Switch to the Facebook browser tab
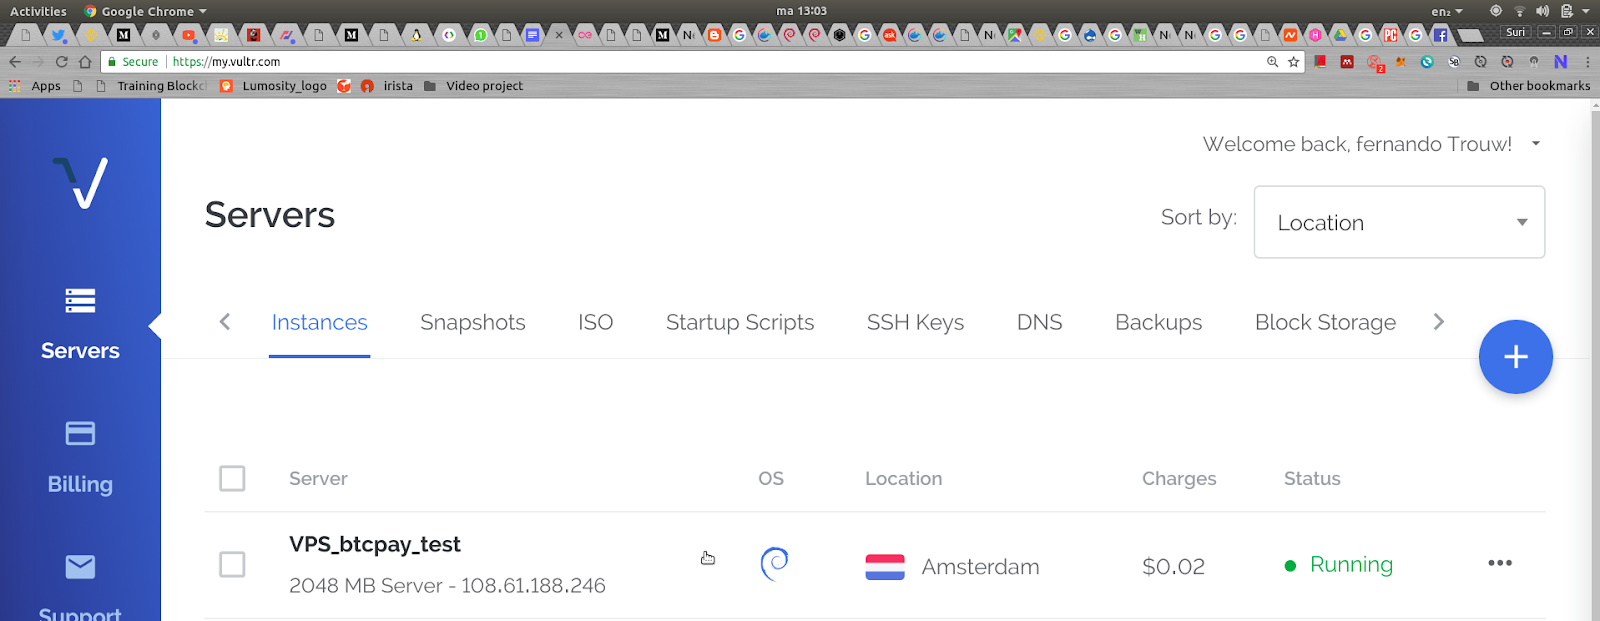1600x621 pixels. (x=1440, y=35)
